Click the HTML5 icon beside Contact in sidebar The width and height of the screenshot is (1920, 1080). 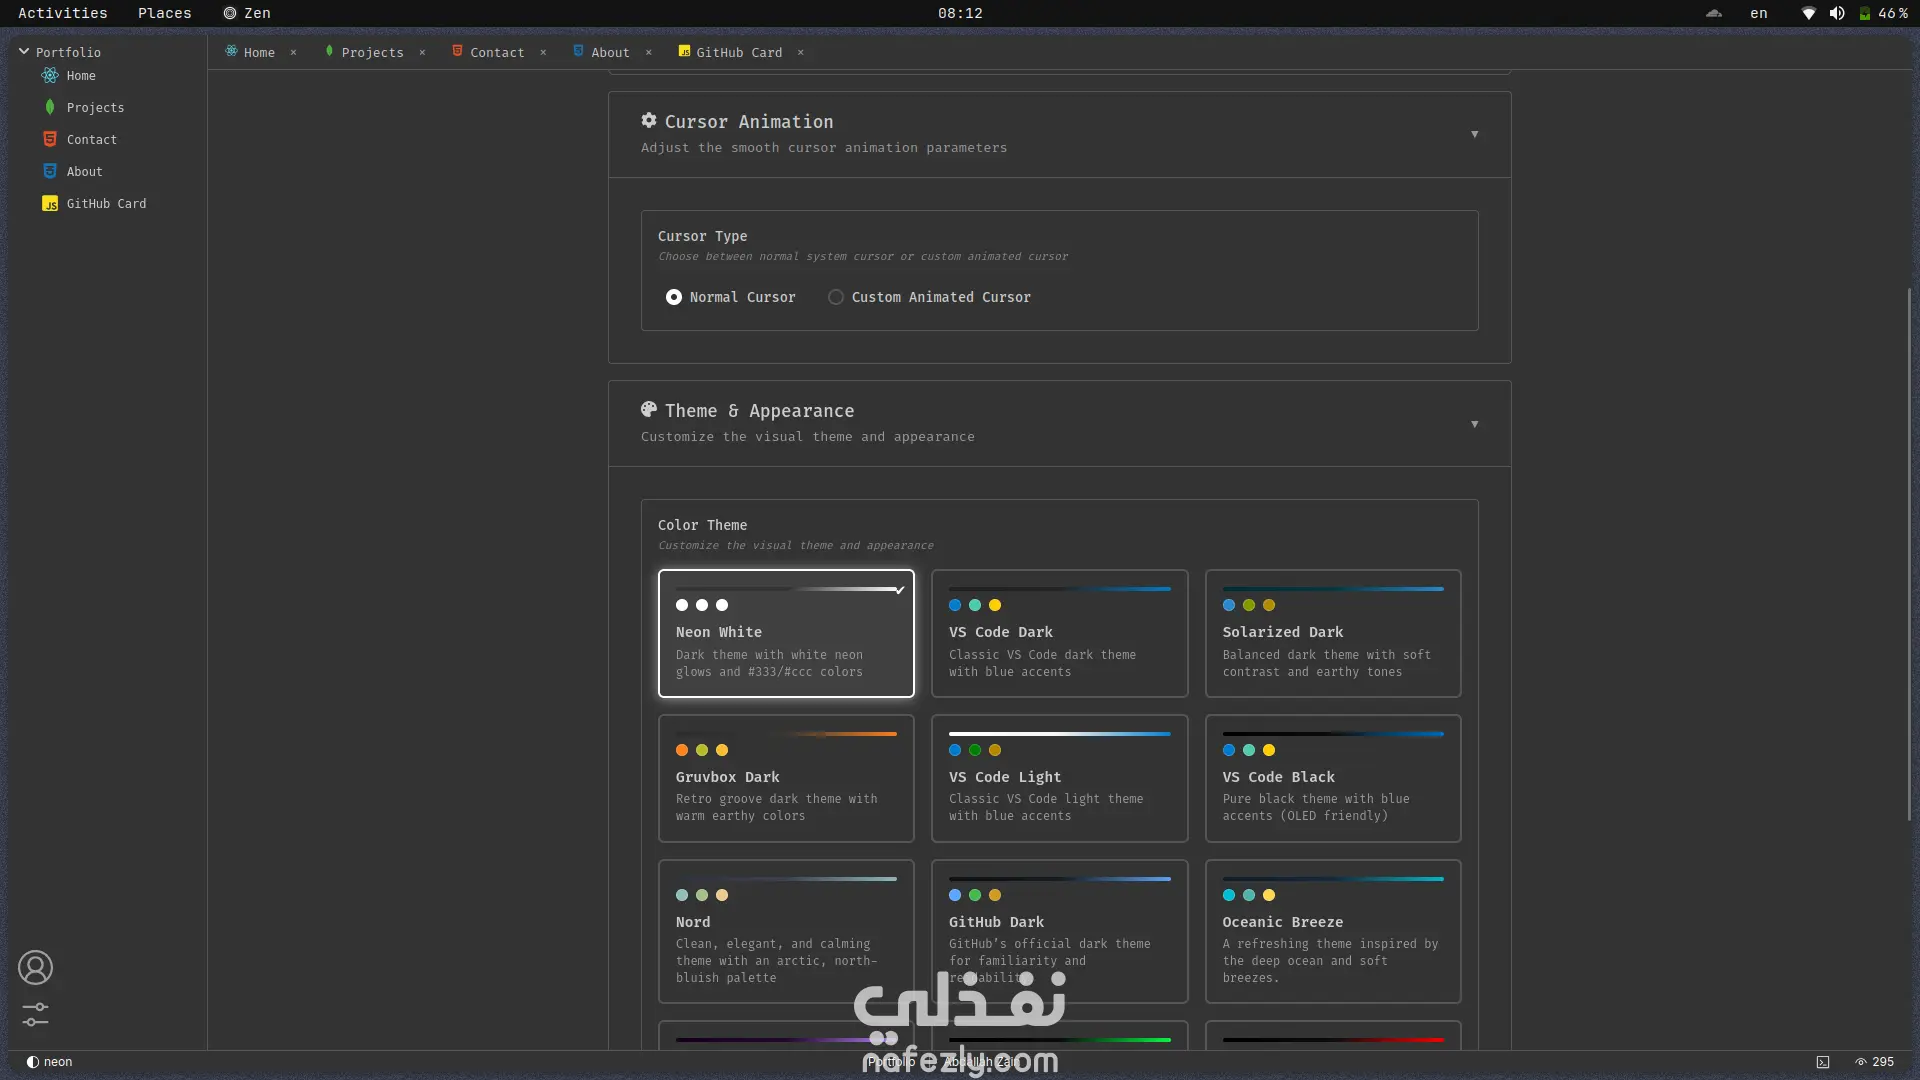tap(50, 140)
